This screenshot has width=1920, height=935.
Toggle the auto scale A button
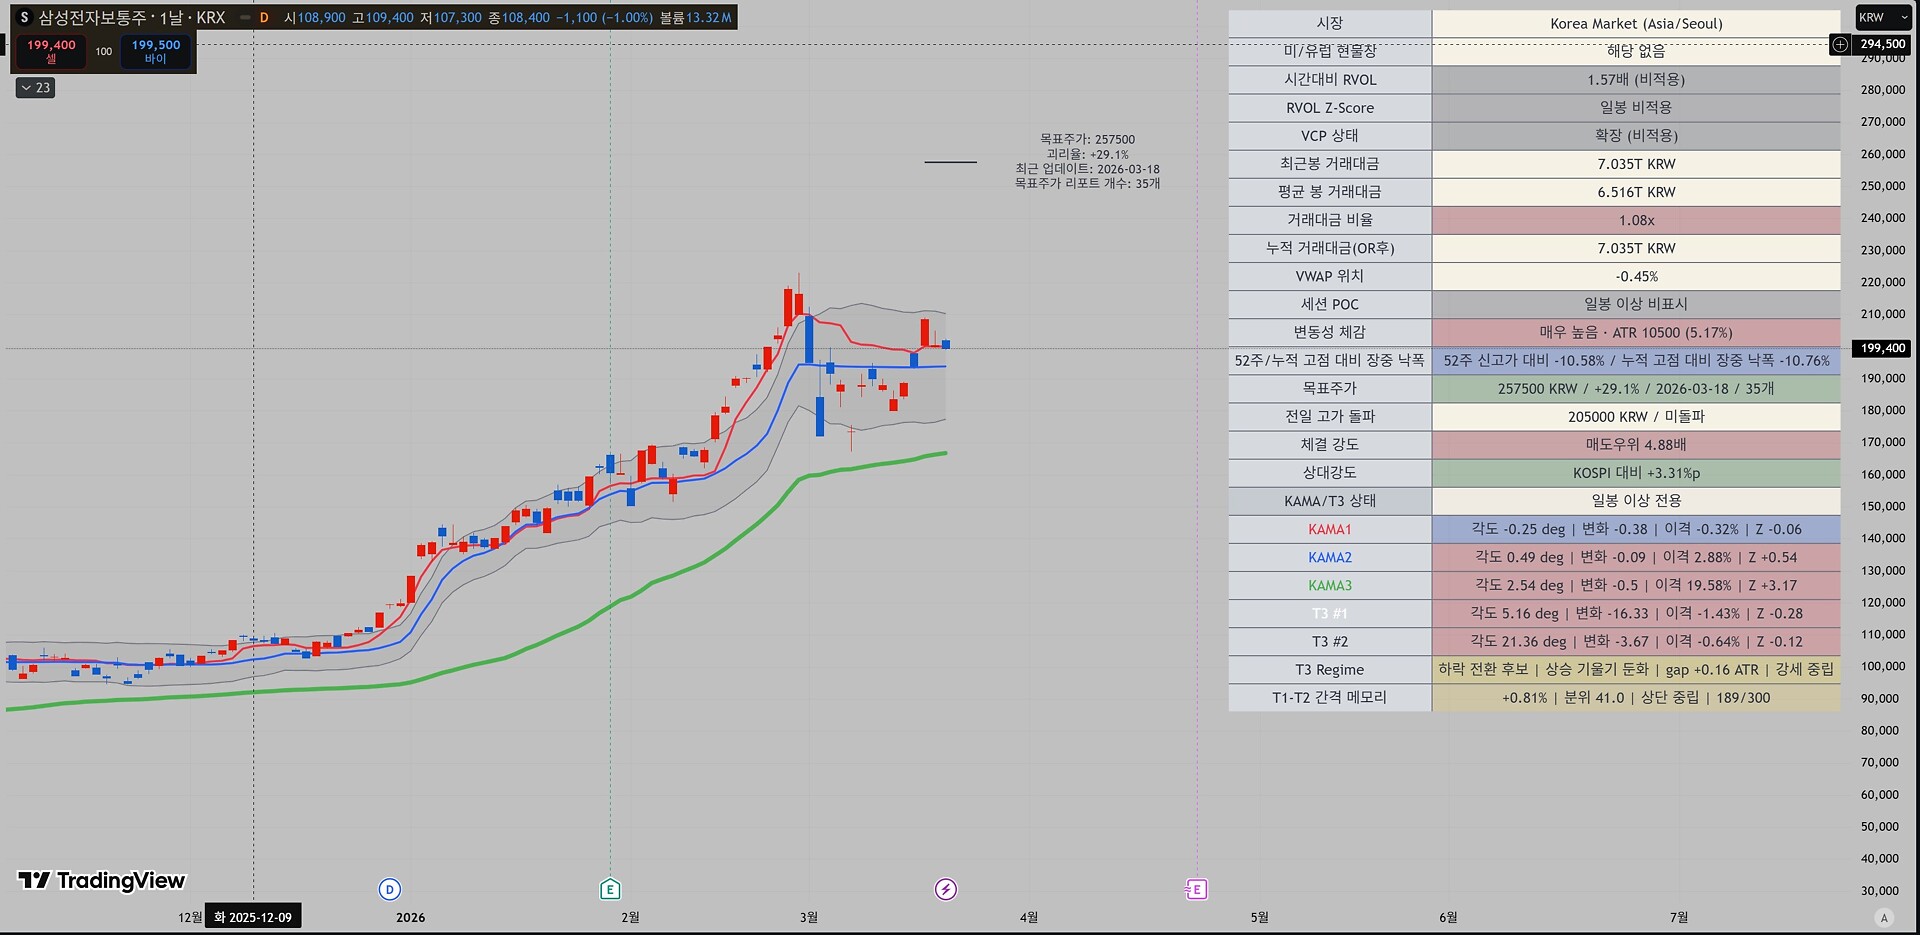(1884, 918)
